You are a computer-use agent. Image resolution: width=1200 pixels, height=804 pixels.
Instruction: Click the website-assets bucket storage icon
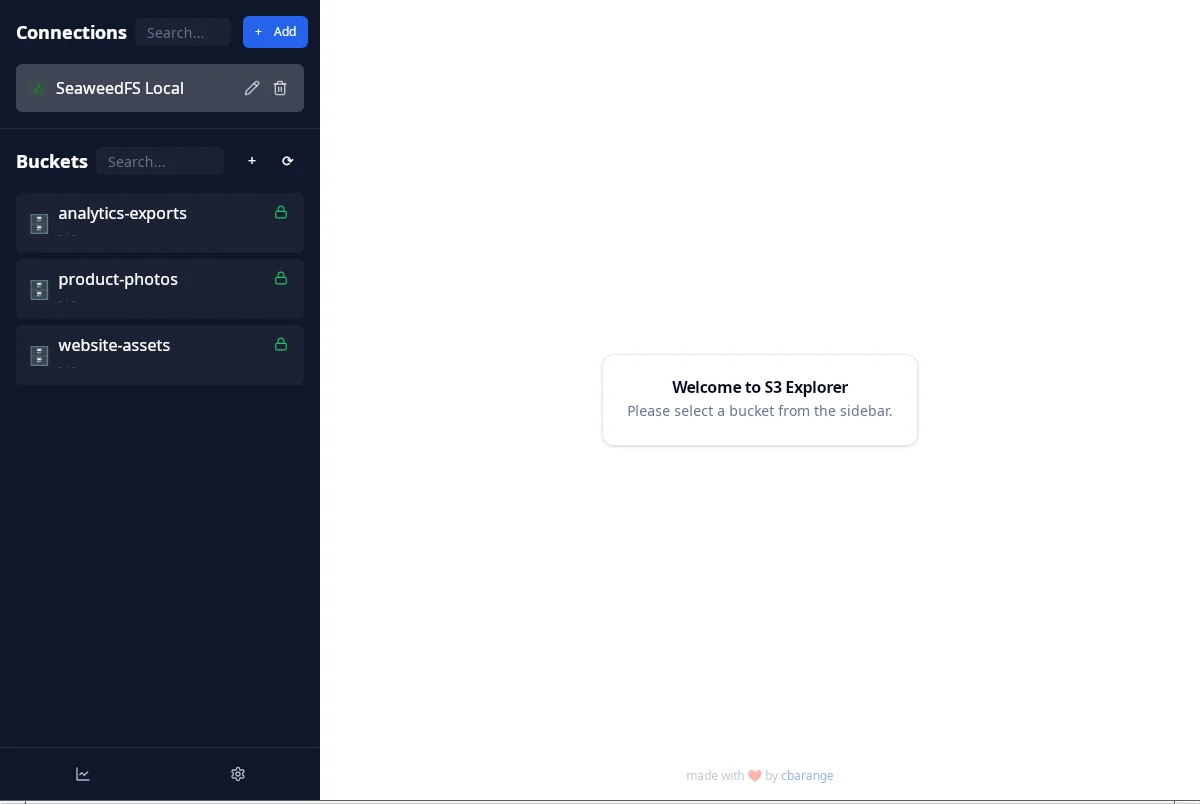(39, 355)
